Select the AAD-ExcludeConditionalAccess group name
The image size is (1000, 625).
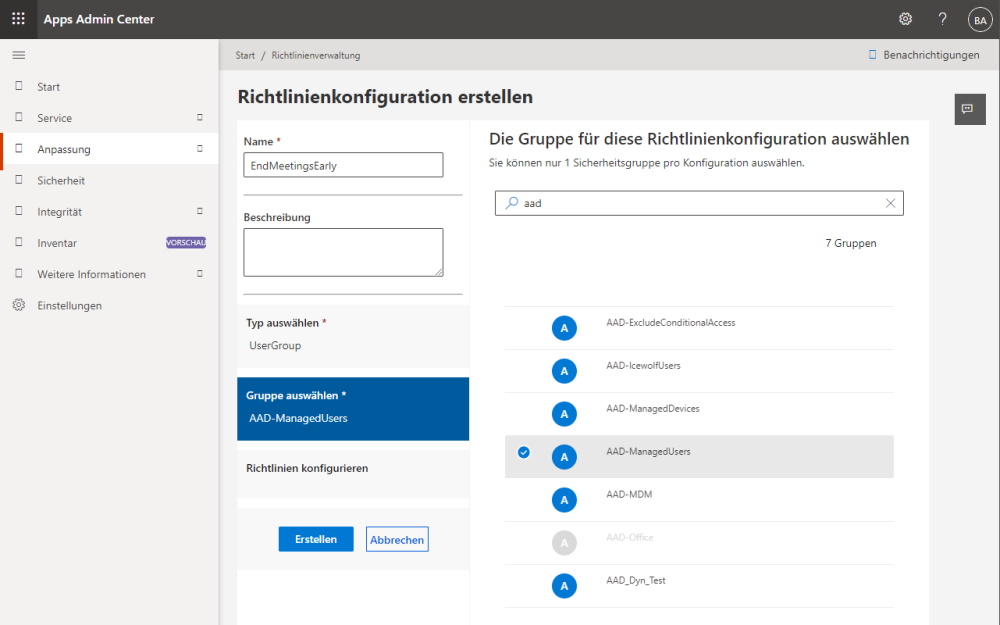pyautogui.click(x=670, y=323)
